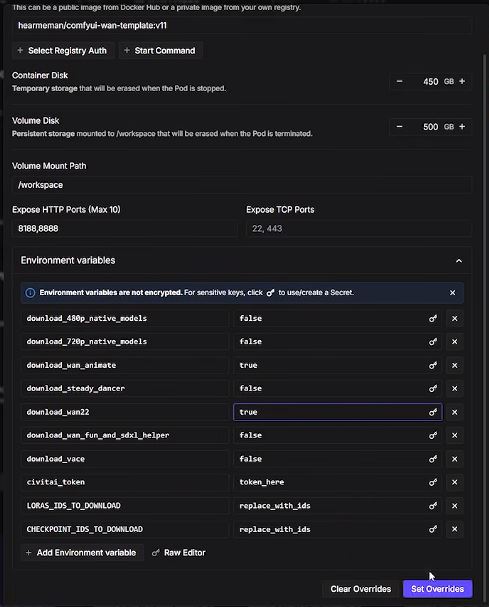The image size is (489, 607).
Task: Delete the download_vace variable row
Action: tap(455, 459)
